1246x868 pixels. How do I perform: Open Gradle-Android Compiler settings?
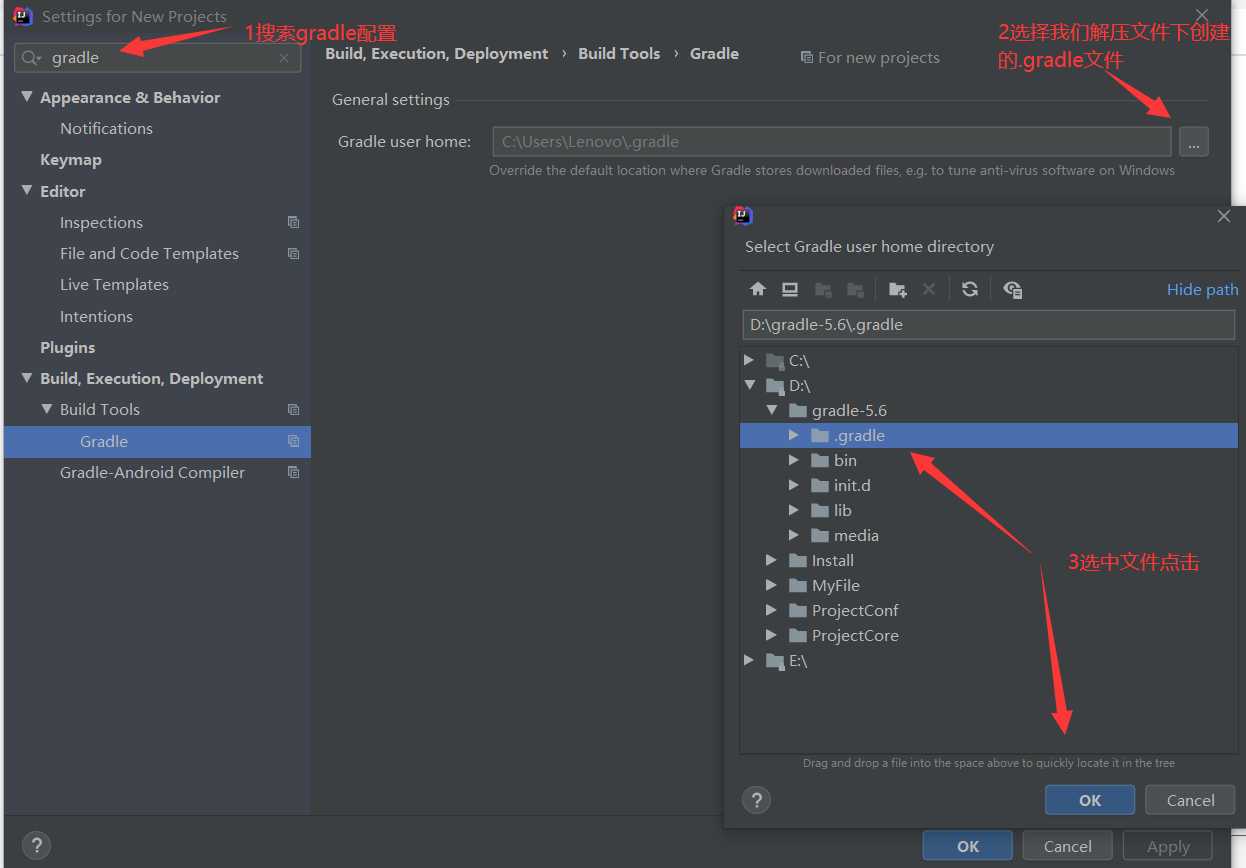(x=152, y=472)
